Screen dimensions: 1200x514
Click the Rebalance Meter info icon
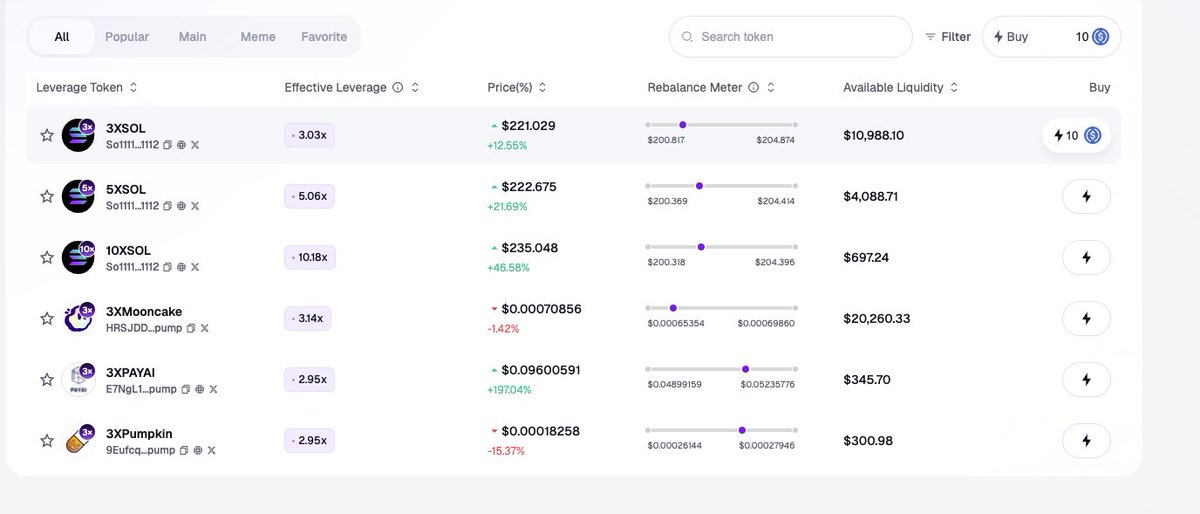pos(754,88)
